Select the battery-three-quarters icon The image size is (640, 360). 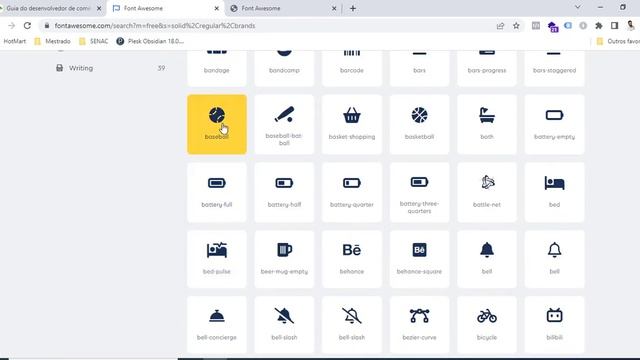click(x=419, y=192)
